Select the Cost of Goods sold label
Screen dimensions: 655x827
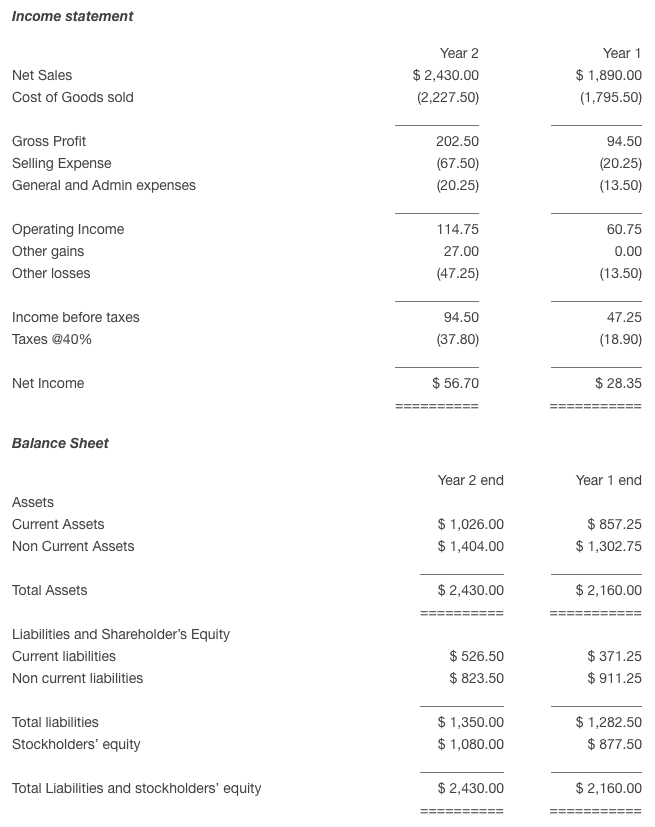pos(73,98)
